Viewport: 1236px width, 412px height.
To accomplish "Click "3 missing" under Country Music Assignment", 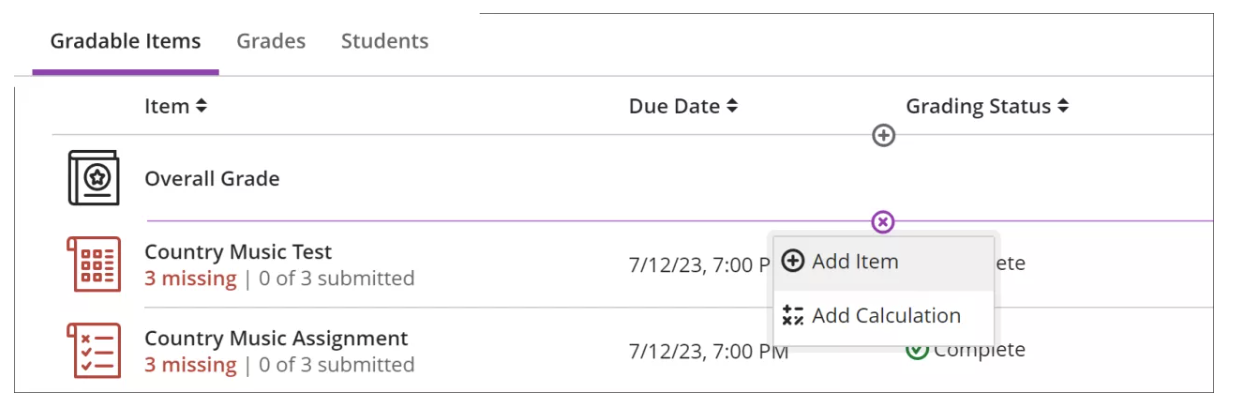I will coord(190,365).
